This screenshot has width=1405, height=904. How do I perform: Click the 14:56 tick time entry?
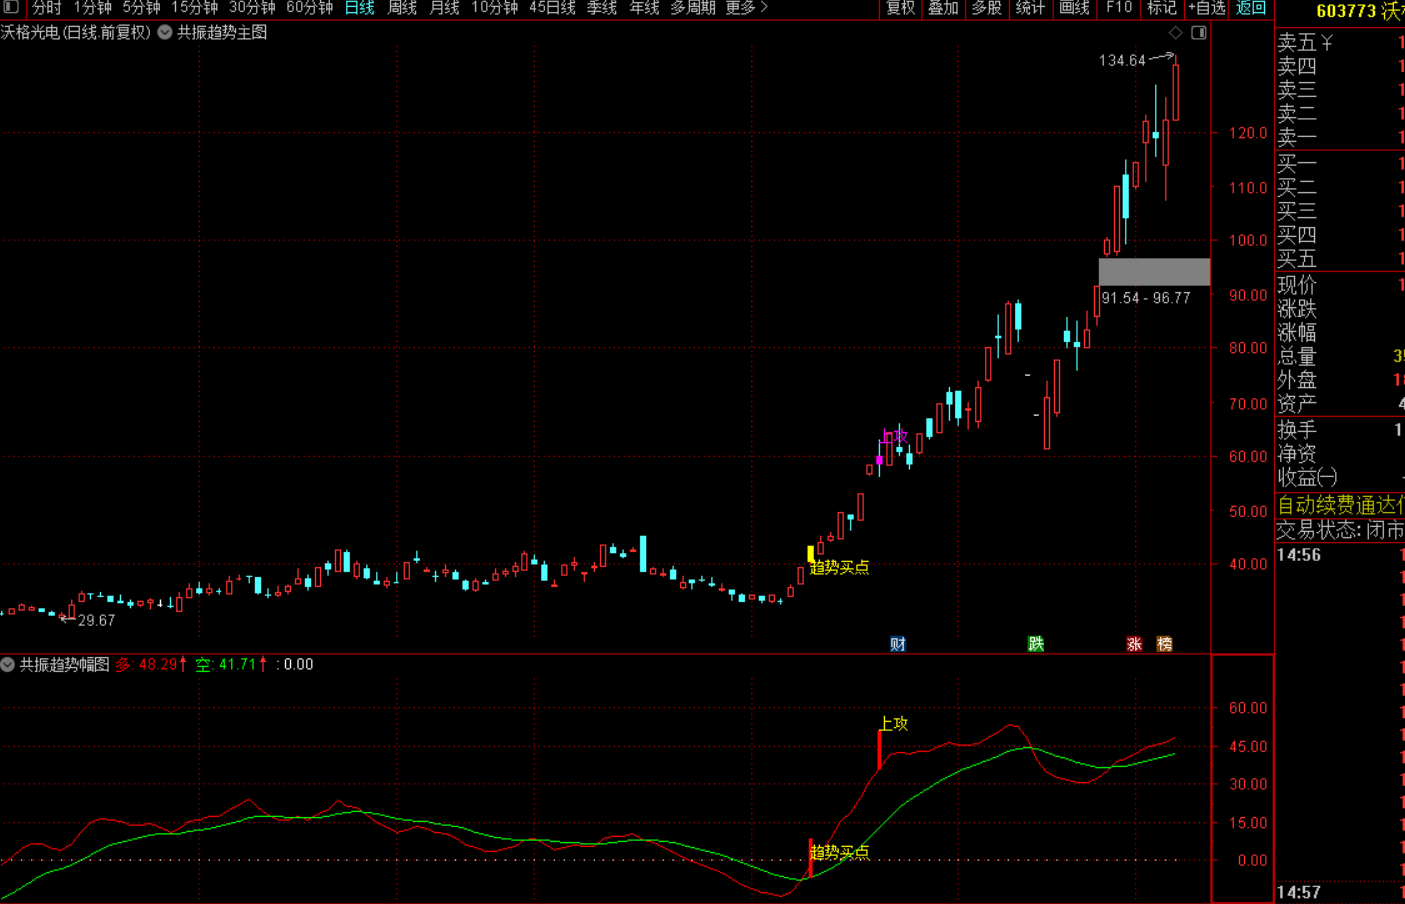click(1299, 555)
